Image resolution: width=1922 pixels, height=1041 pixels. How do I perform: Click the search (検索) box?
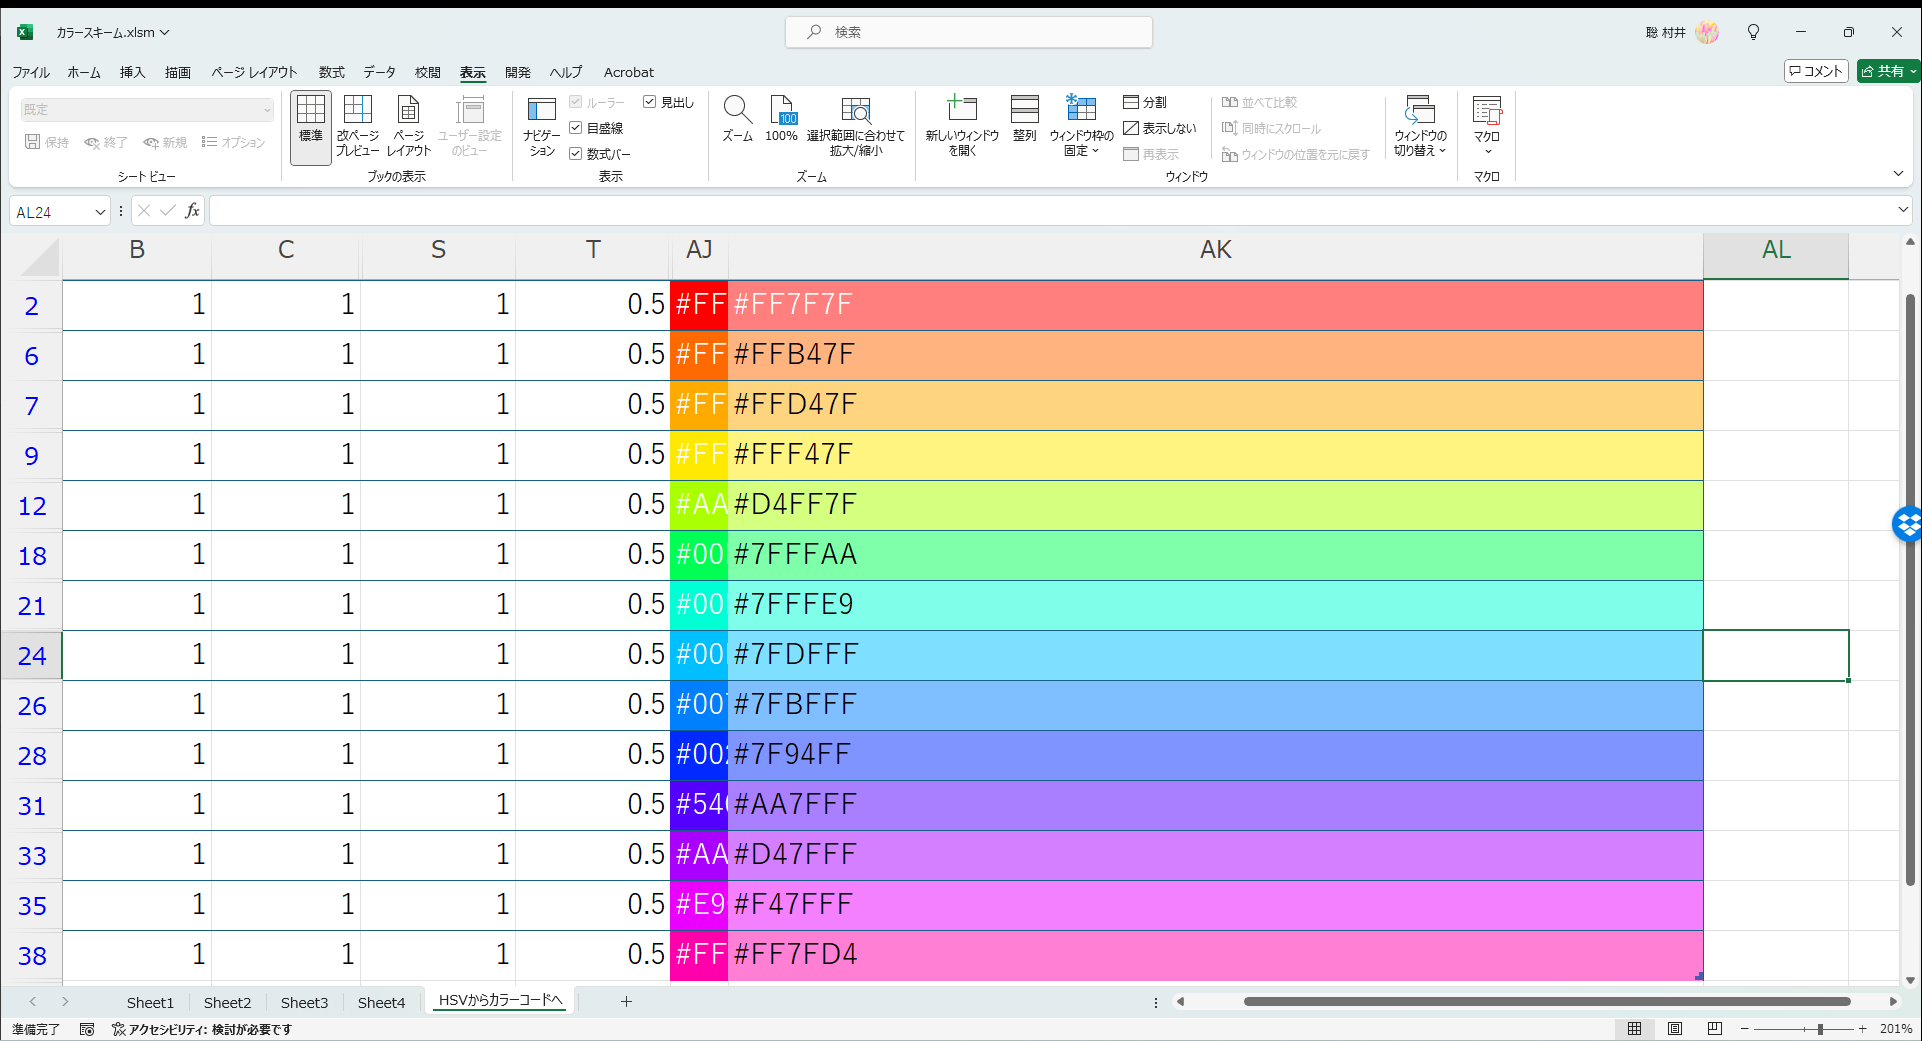pyautogui.click(x=968, y=32)
